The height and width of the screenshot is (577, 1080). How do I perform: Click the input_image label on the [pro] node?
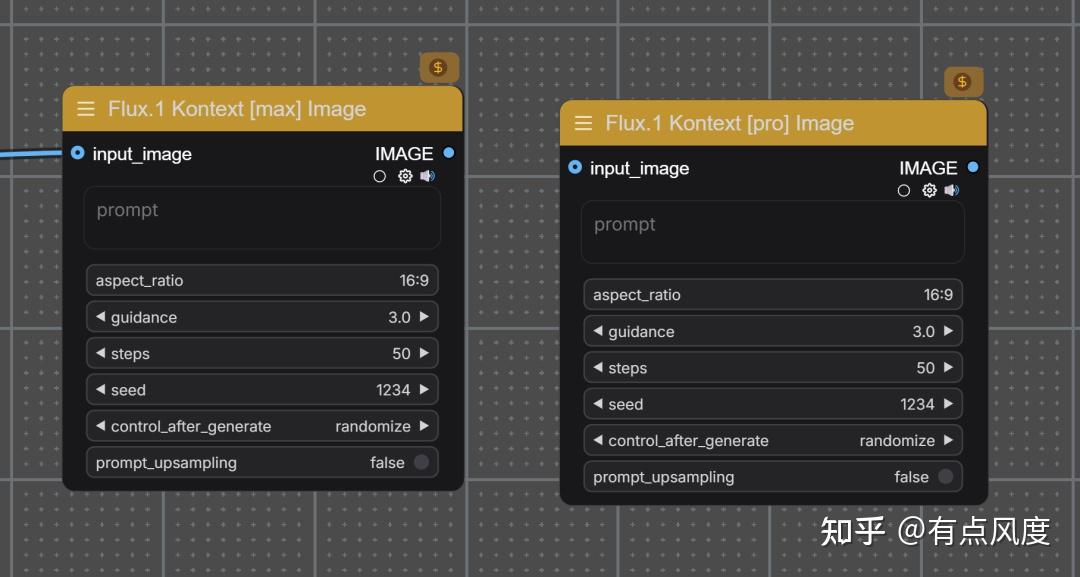click(x=640, y=169)
